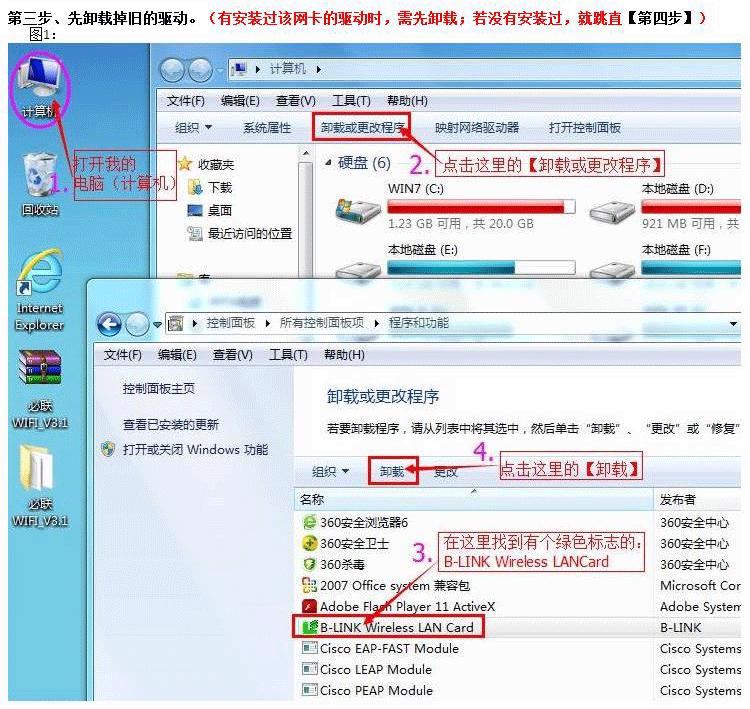Open address bar dropdown in 程序和功能 window
The width and height of the screenshot is (750, 709).
(x=733, y=324)
